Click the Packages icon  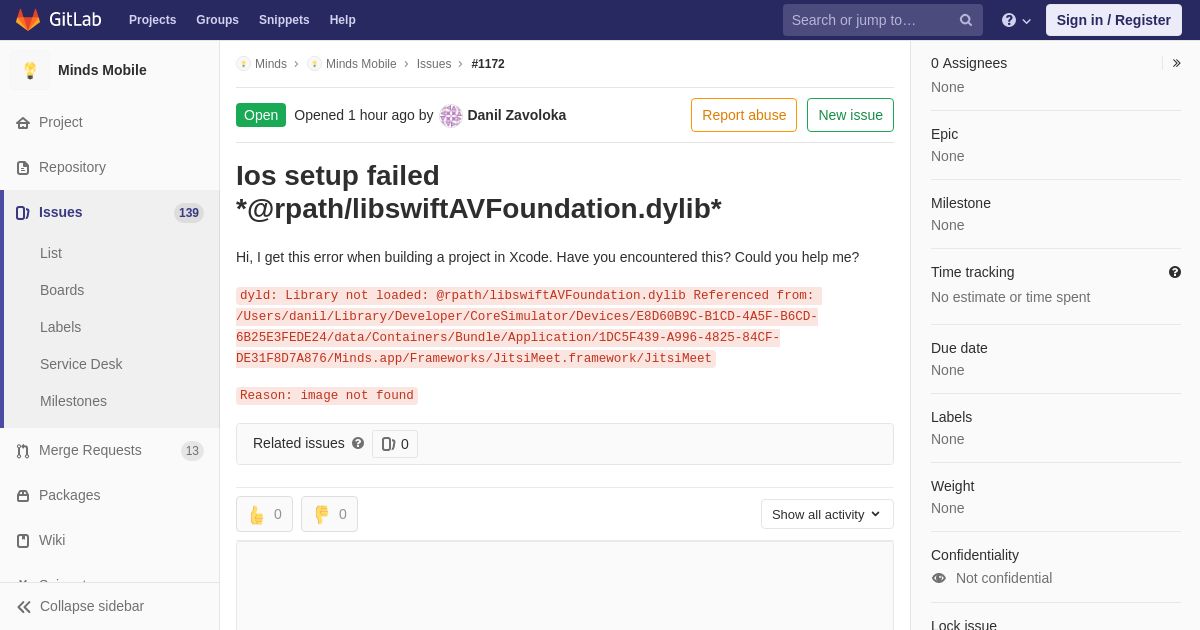coord(23,496)
